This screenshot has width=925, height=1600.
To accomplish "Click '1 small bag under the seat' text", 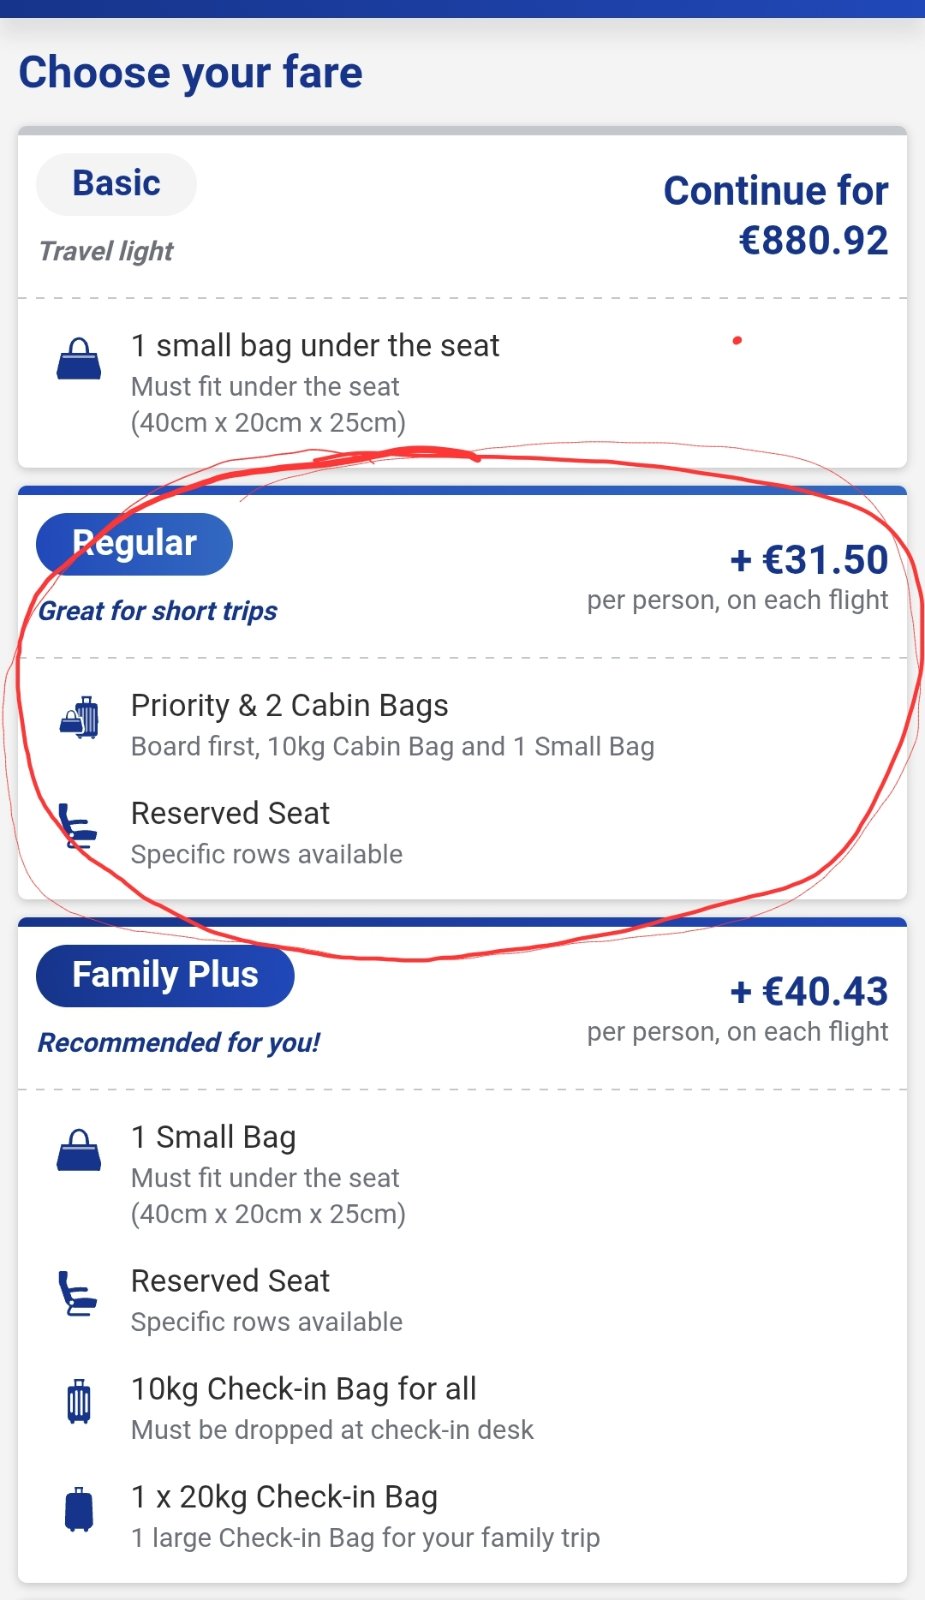I will (315, 346).
